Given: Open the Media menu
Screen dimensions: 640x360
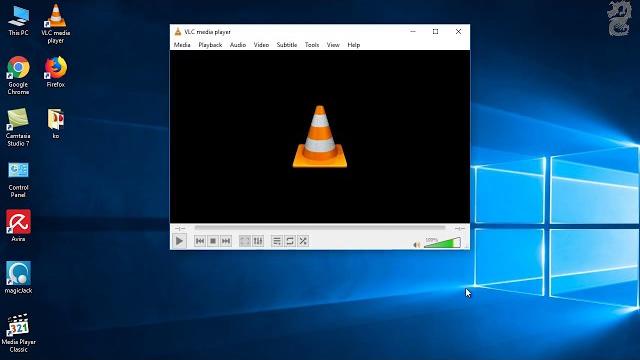Looking at the screenshot, I should [x=182, y=45].
